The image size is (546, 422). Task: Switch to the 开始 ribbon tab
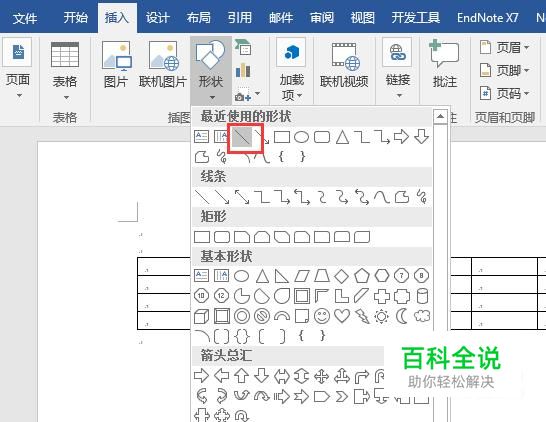tap(75, 18)
